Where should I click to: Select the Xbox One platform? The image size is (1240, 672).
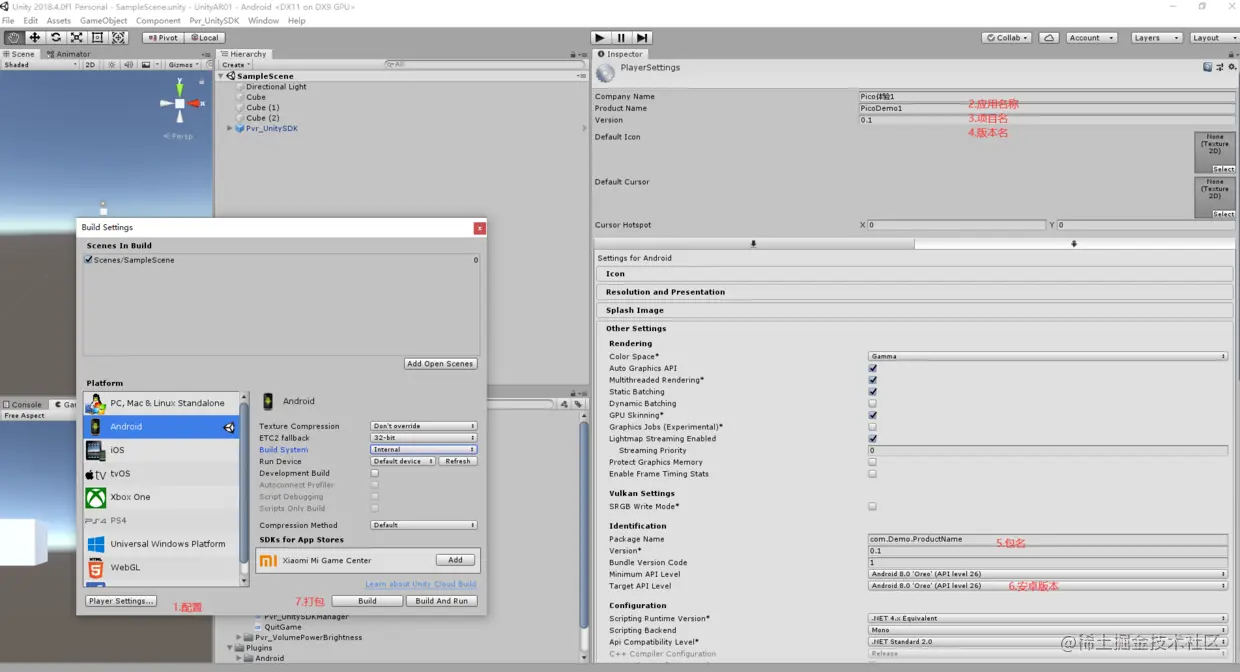point(161,497)
